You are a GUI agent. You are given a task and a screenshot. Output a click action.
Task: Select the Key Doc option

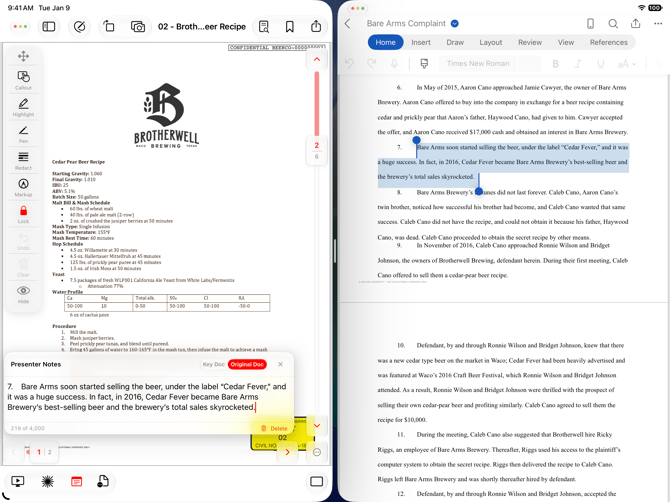[214, 364]
